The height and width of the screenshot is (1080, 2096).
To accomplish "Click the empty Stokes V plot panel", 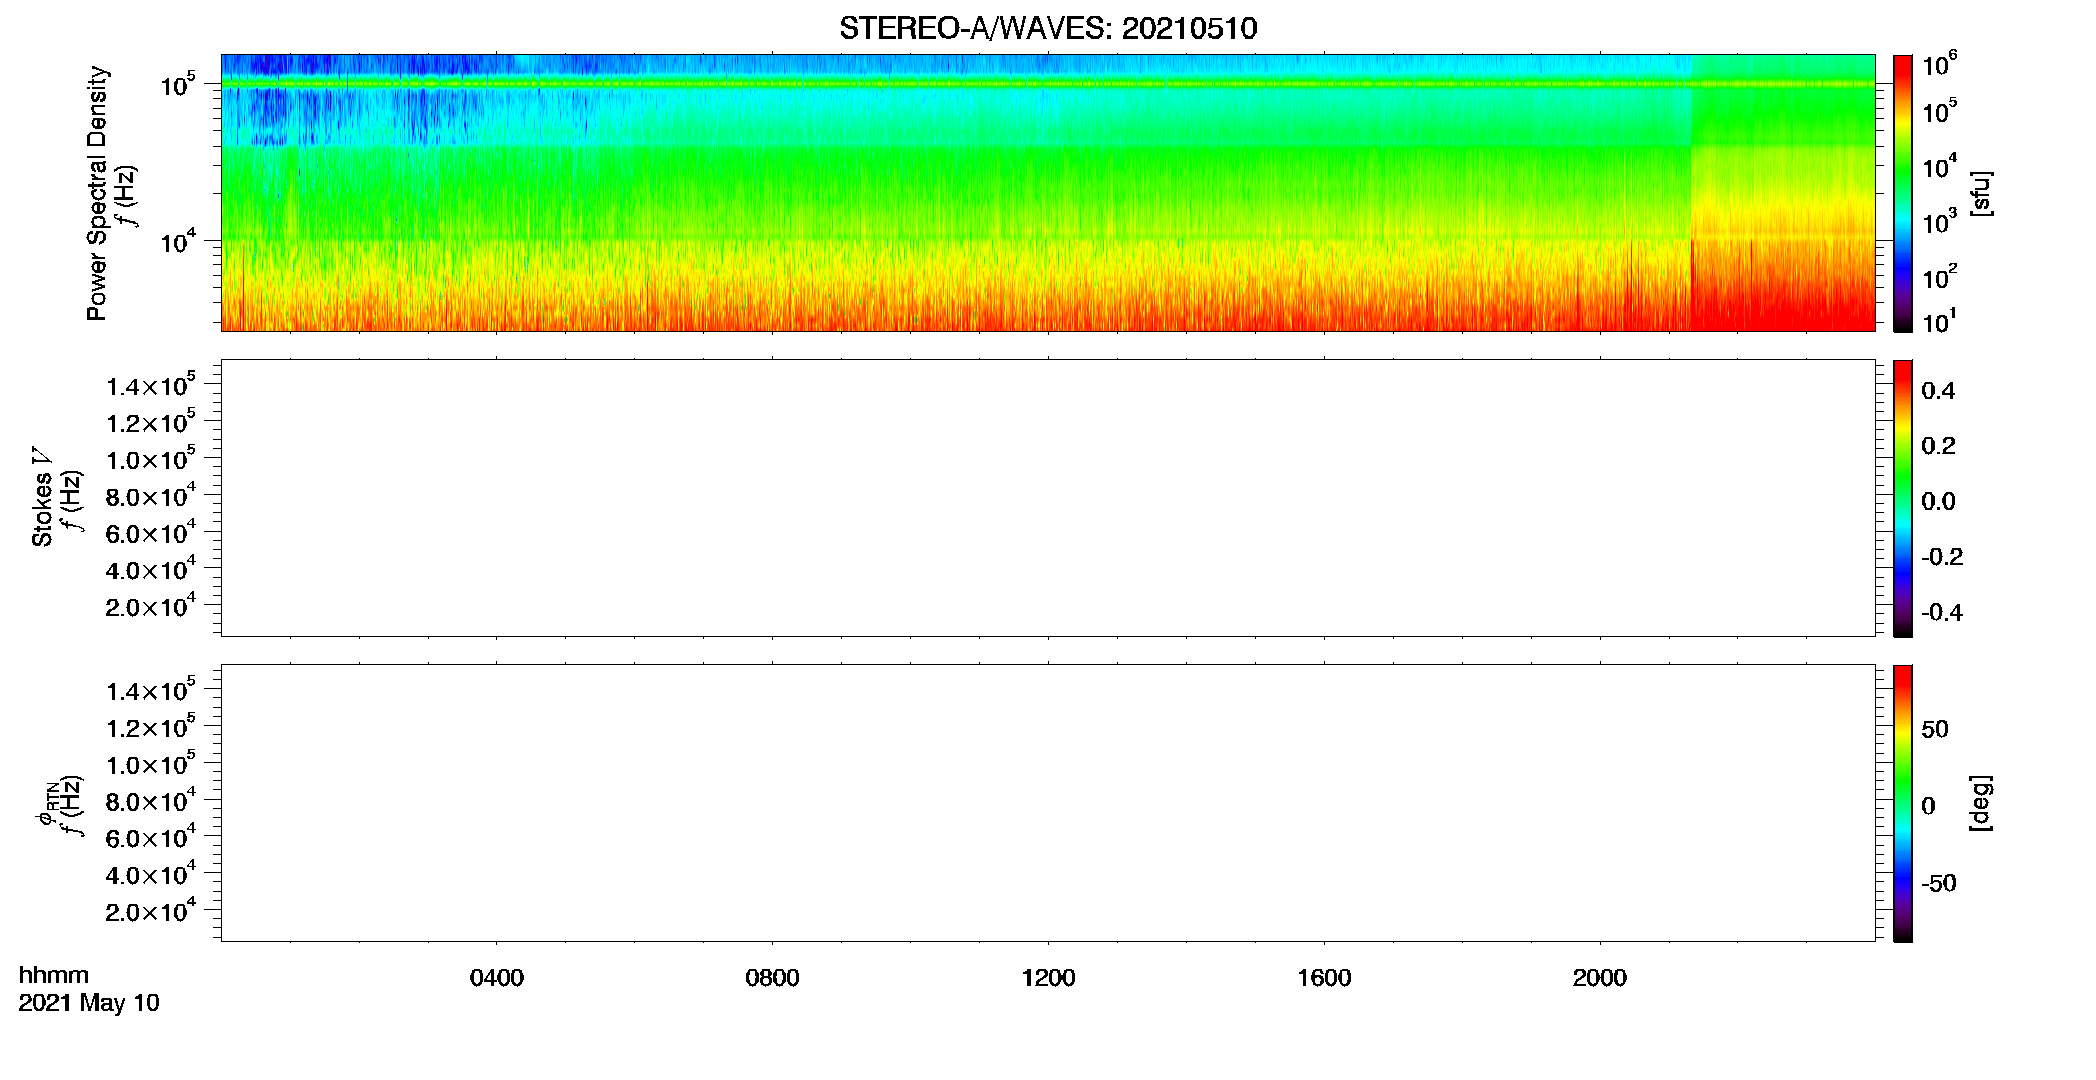I will point(1048,498).
